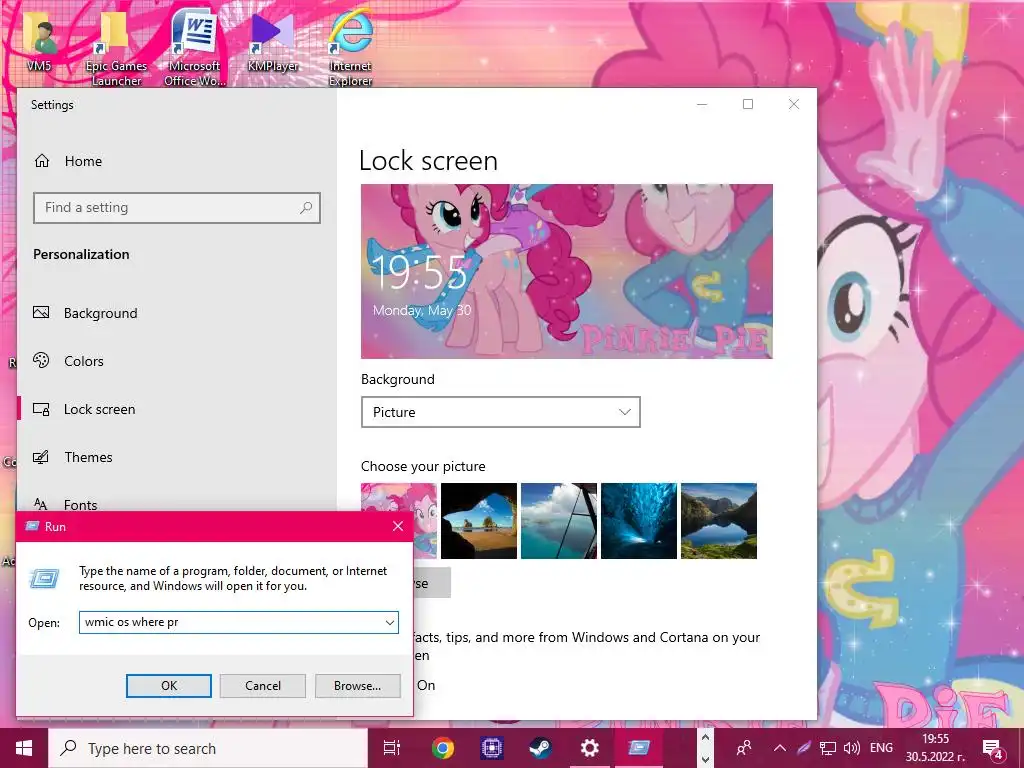The width and height of the screenshot is (1024, 768).
Task: Open network status tray icon
Action: pos(827,748)
